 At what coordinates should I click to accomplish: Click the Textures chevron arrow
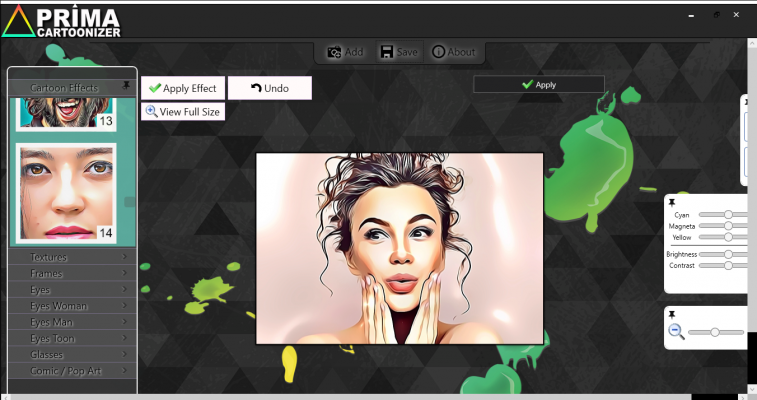(x=125, y=256)
